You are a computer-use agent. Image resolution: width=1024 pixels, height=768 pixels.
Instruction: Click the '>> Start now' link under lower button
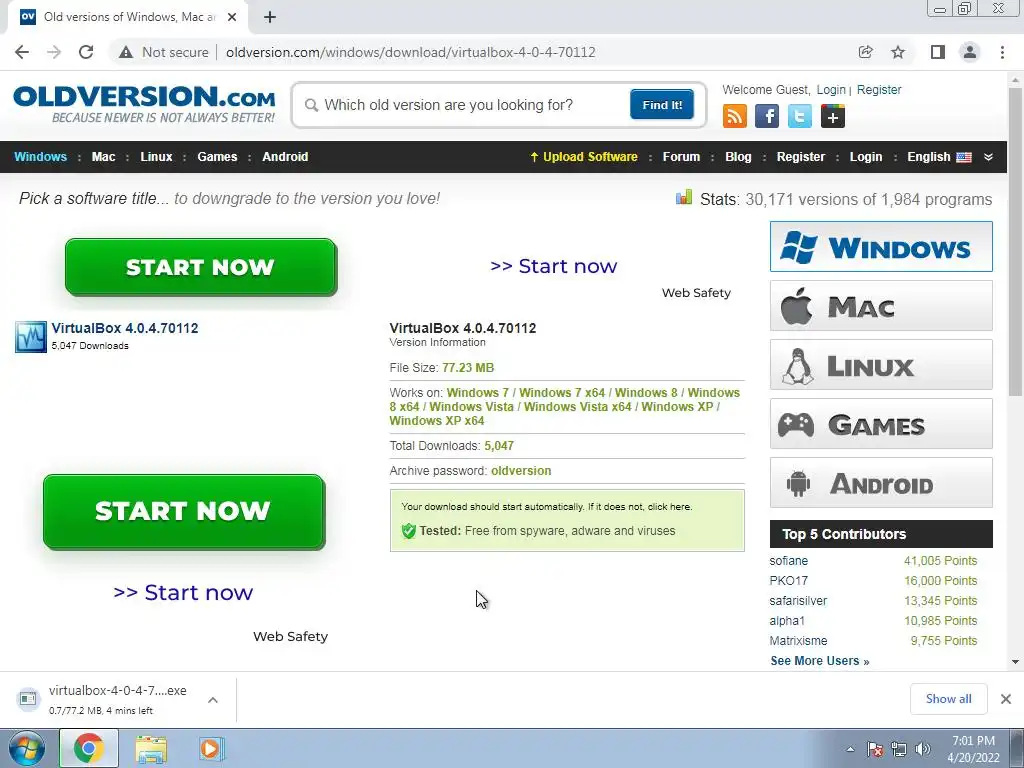coord(183,592)
